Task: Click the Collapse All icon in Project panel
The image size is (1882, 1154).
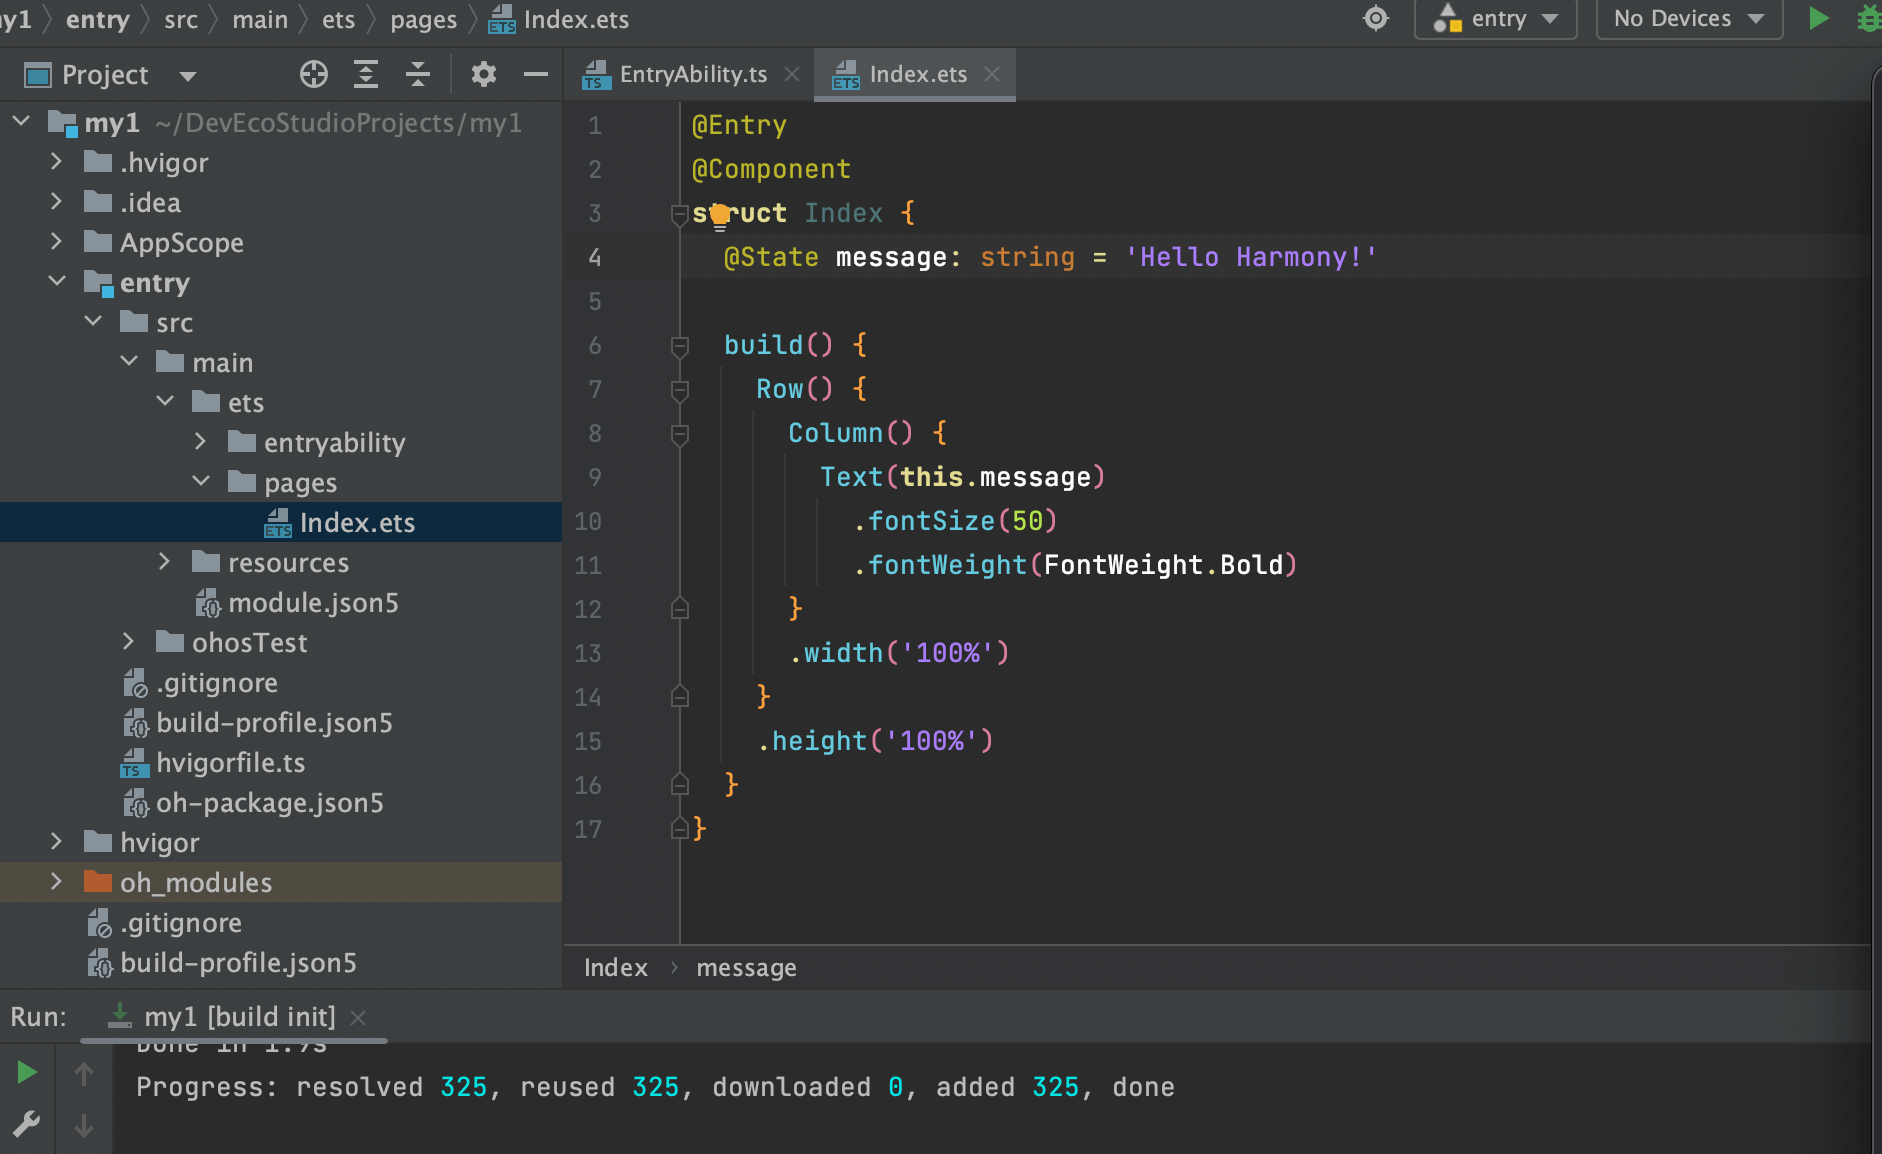Action: tap(418, 75)
